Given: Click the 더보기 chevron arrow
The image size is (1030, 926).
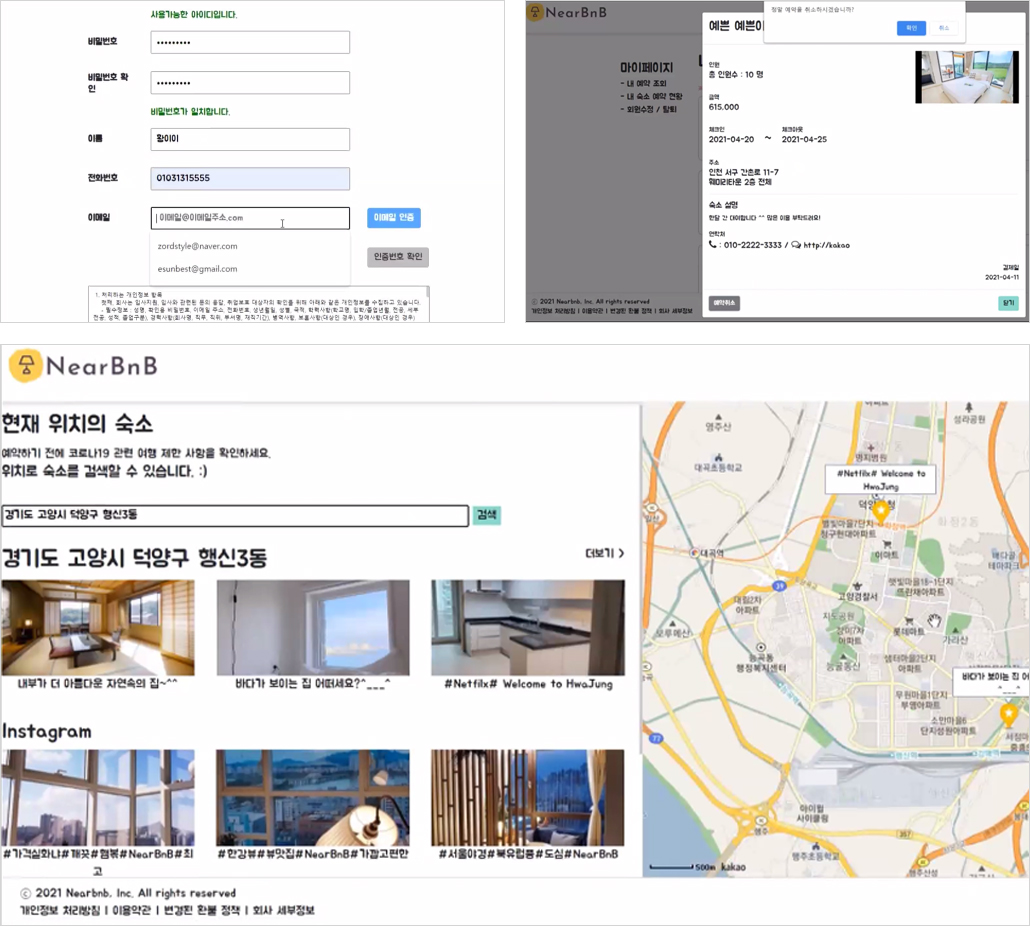Looking at the screenshot, I should coord(621,554).
